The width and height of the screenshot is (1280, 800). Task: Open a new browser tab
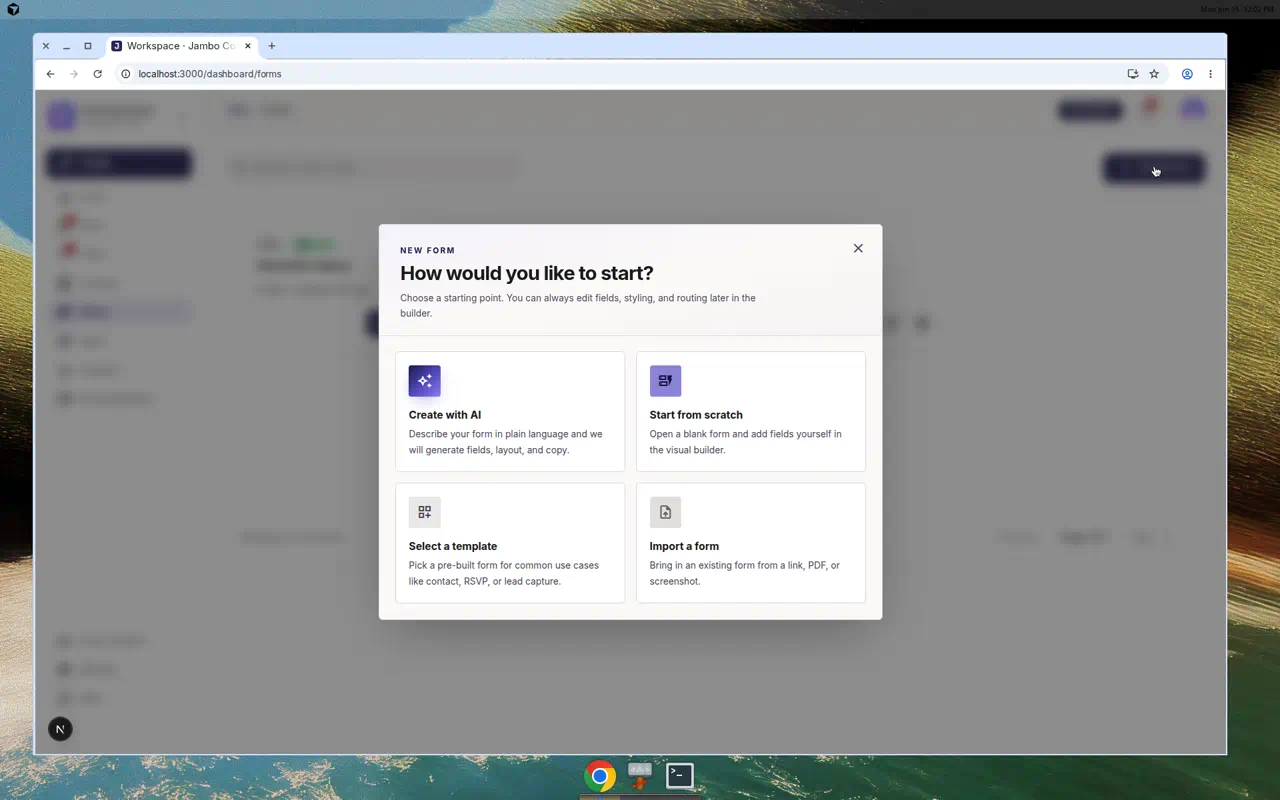[x=271, y=46]
